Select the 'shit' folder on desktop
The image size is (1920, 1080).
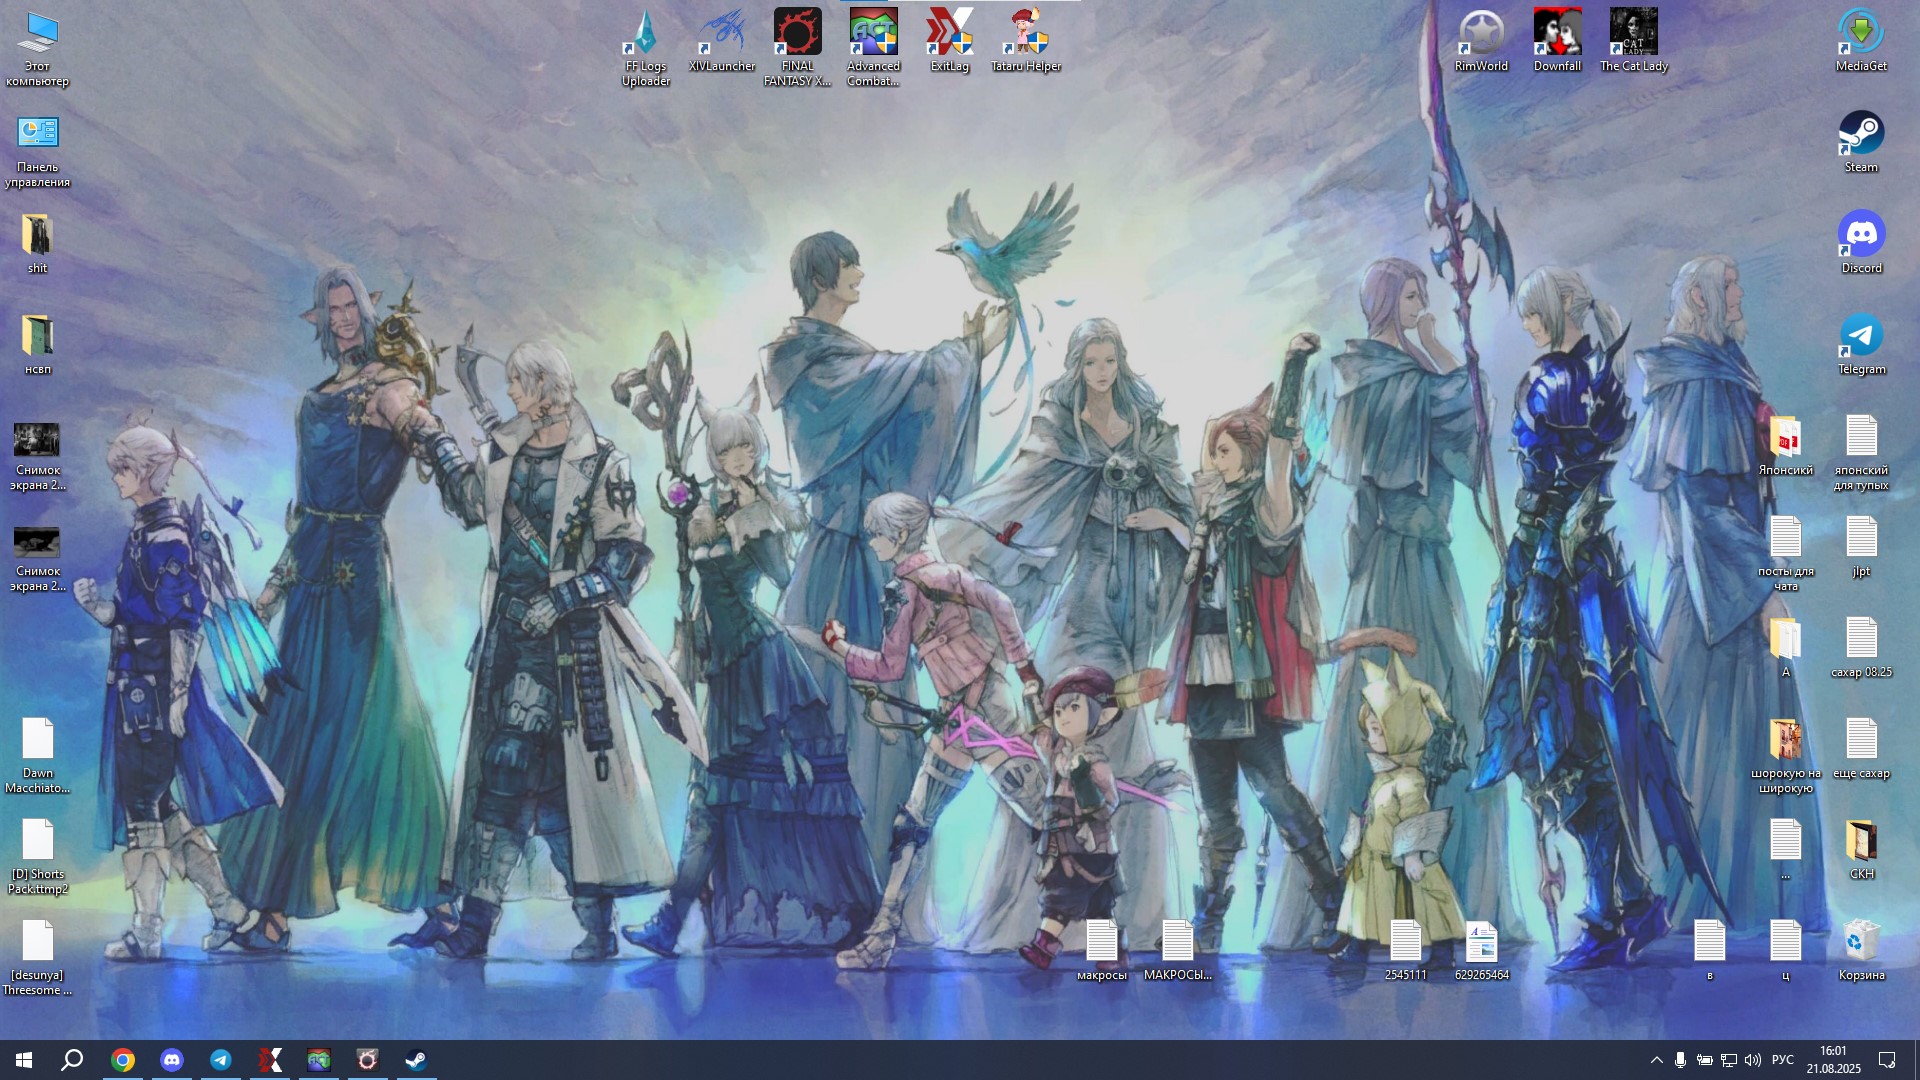tap(38, 243)
